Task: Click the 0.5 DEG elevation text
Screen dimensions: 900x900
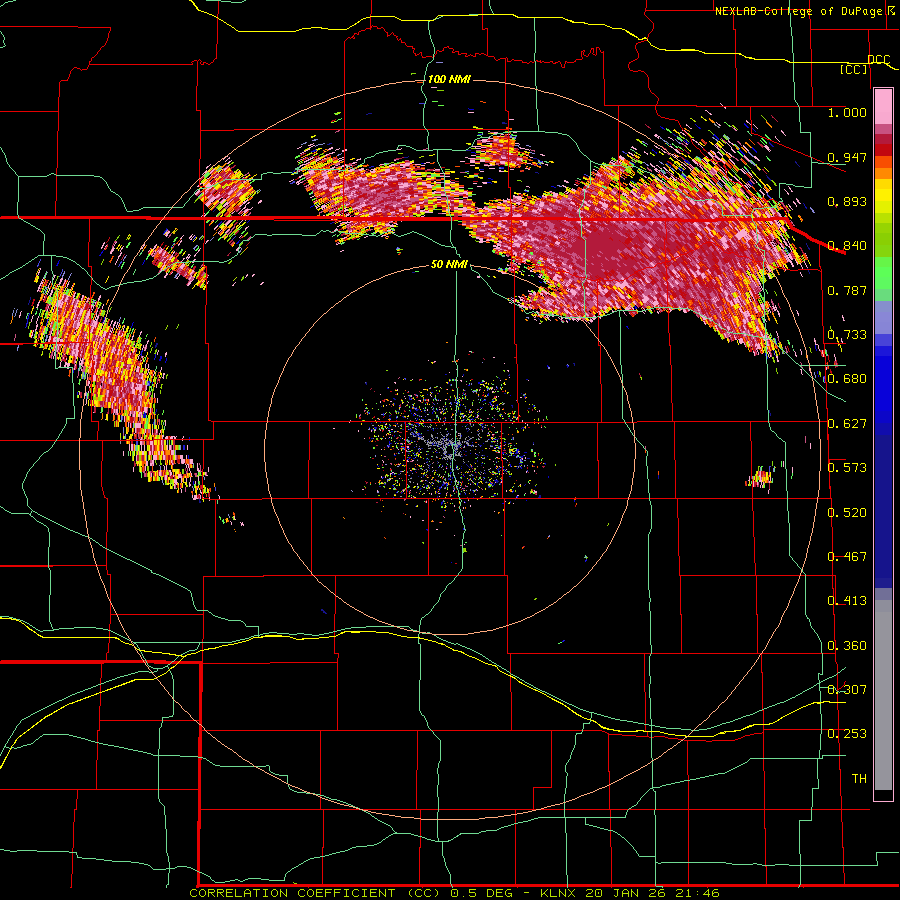Action: tap(483, 893)
